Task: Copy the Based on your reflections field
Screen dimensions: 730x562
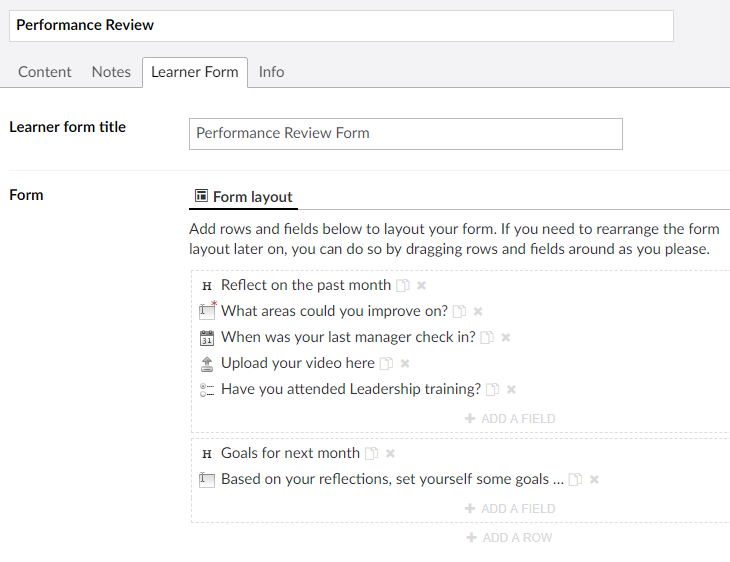Action: (x=575, y=479)
